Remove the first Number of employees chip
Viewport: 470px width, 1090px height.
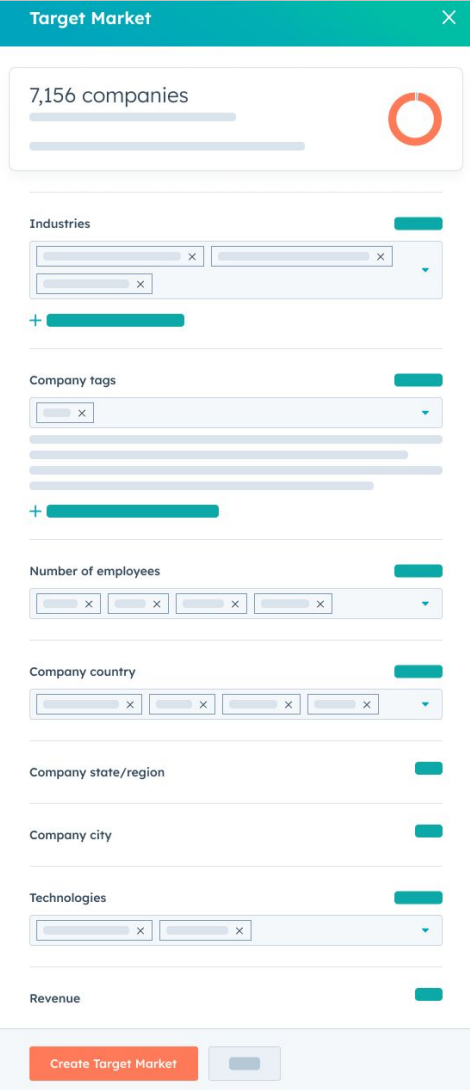(89, 604)
